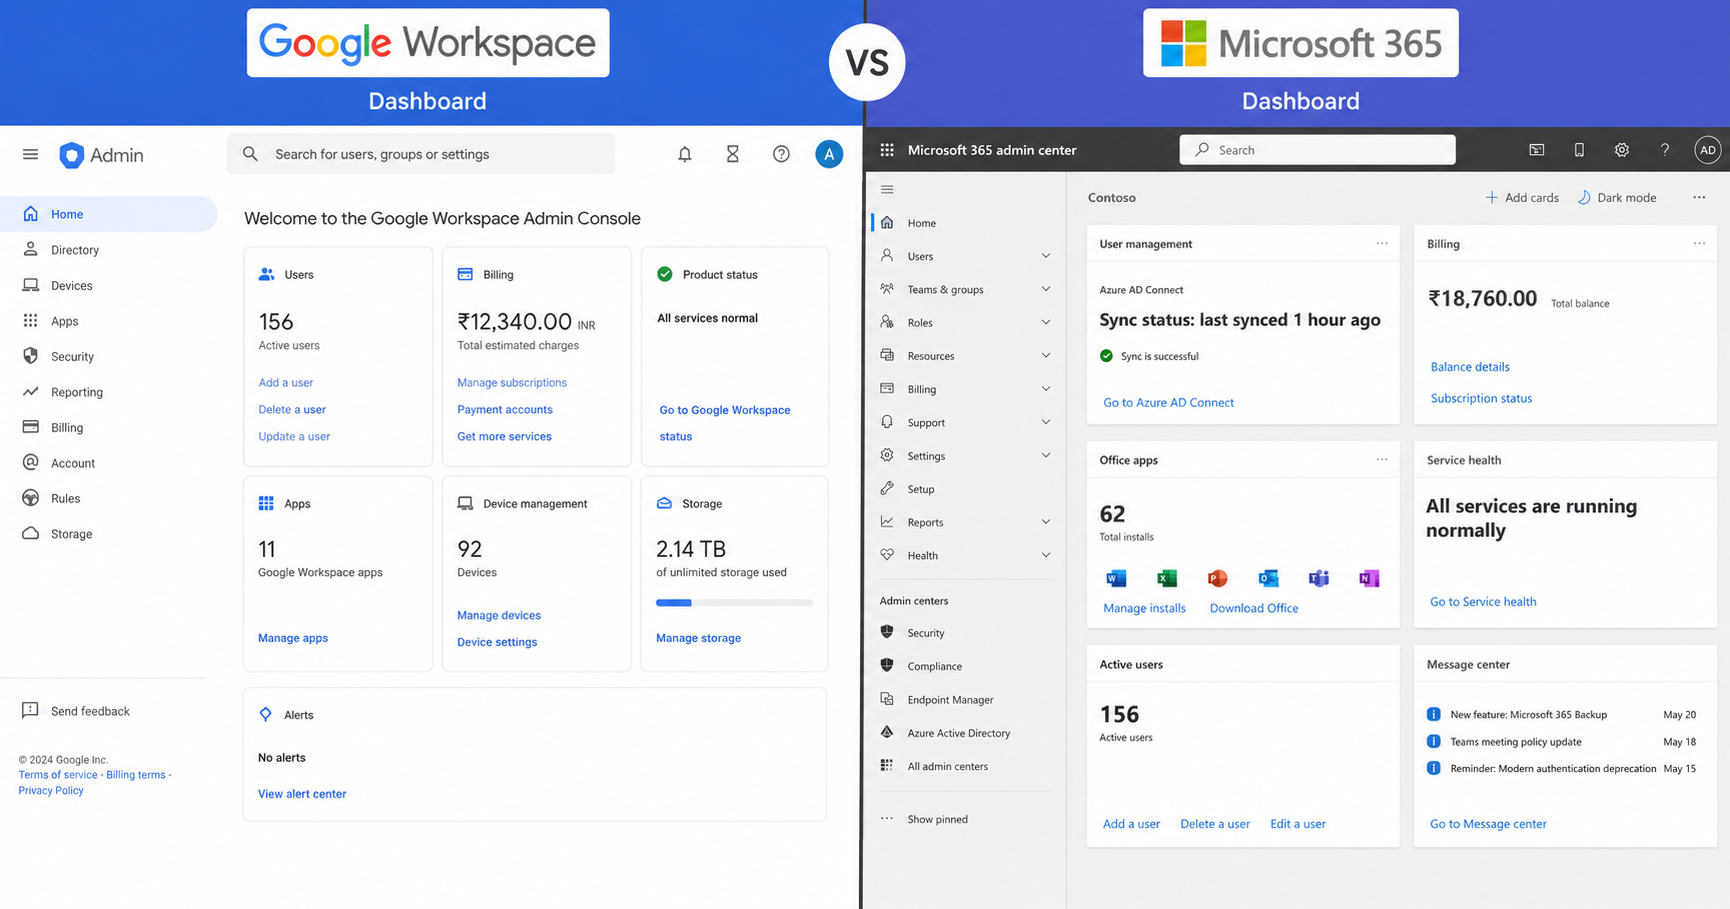Click the Word icon in Office apps card
The image size is (1730, 909).
[x=1116, y=578]
